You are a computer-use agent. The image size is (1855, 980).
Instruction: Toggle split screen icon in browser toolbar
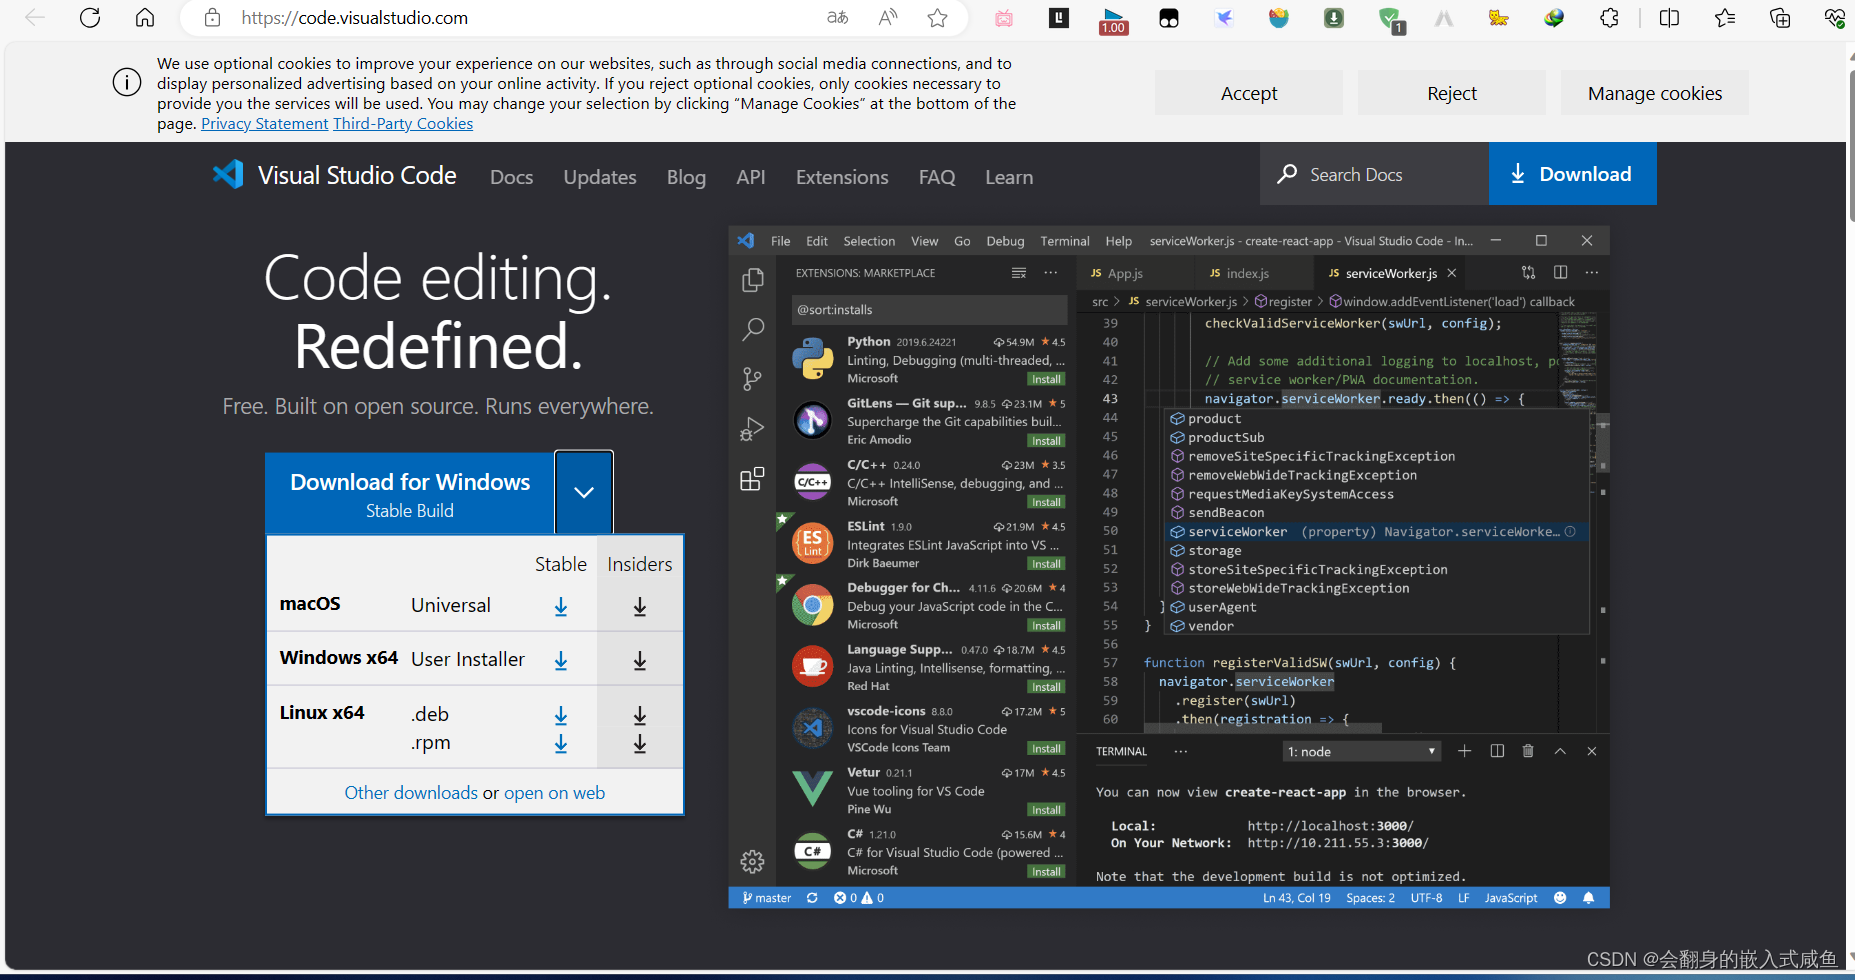point(1669,17)
